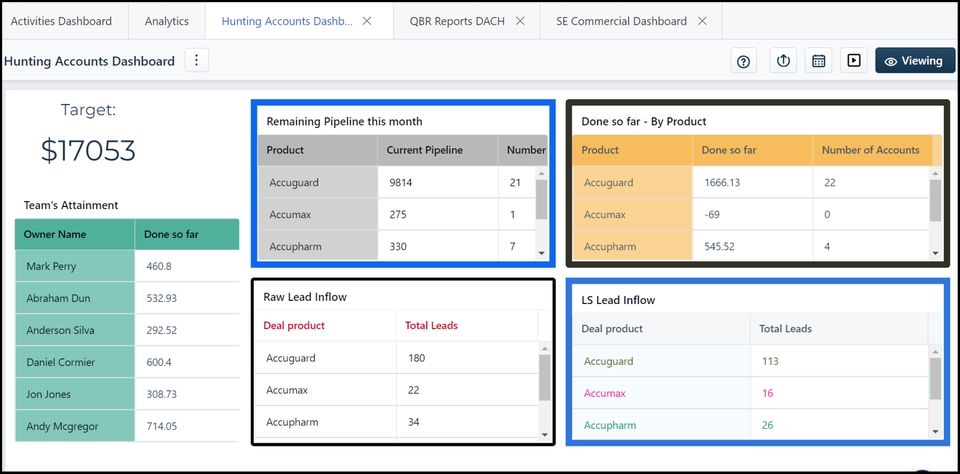Select the Mark Perry row
The image size is (960, 474).
tap(127, 266)
